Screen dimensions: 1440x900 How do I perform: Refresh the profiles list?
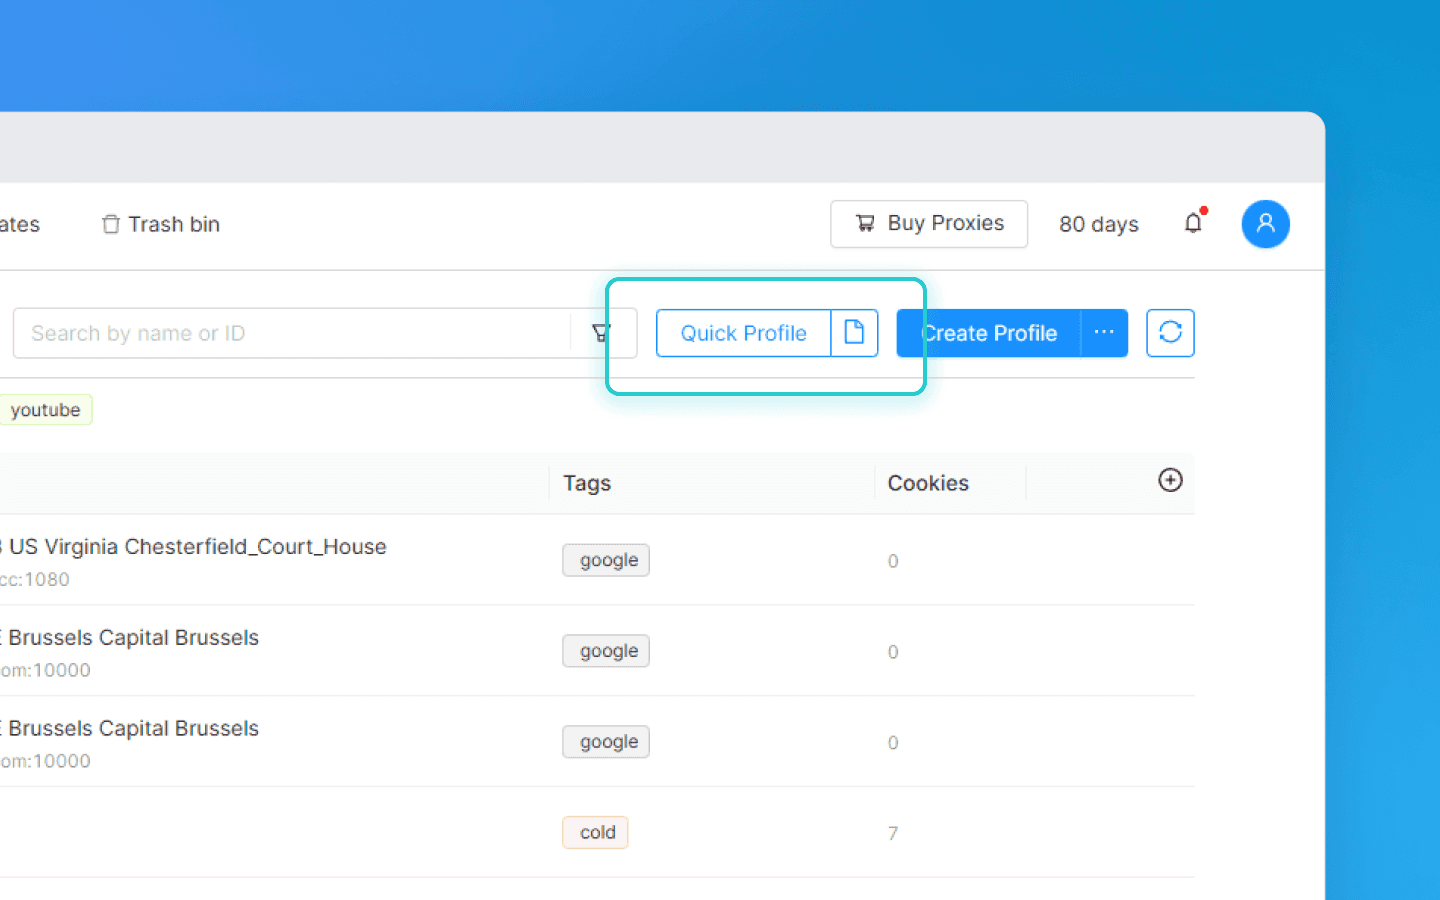coord(1170,333)
